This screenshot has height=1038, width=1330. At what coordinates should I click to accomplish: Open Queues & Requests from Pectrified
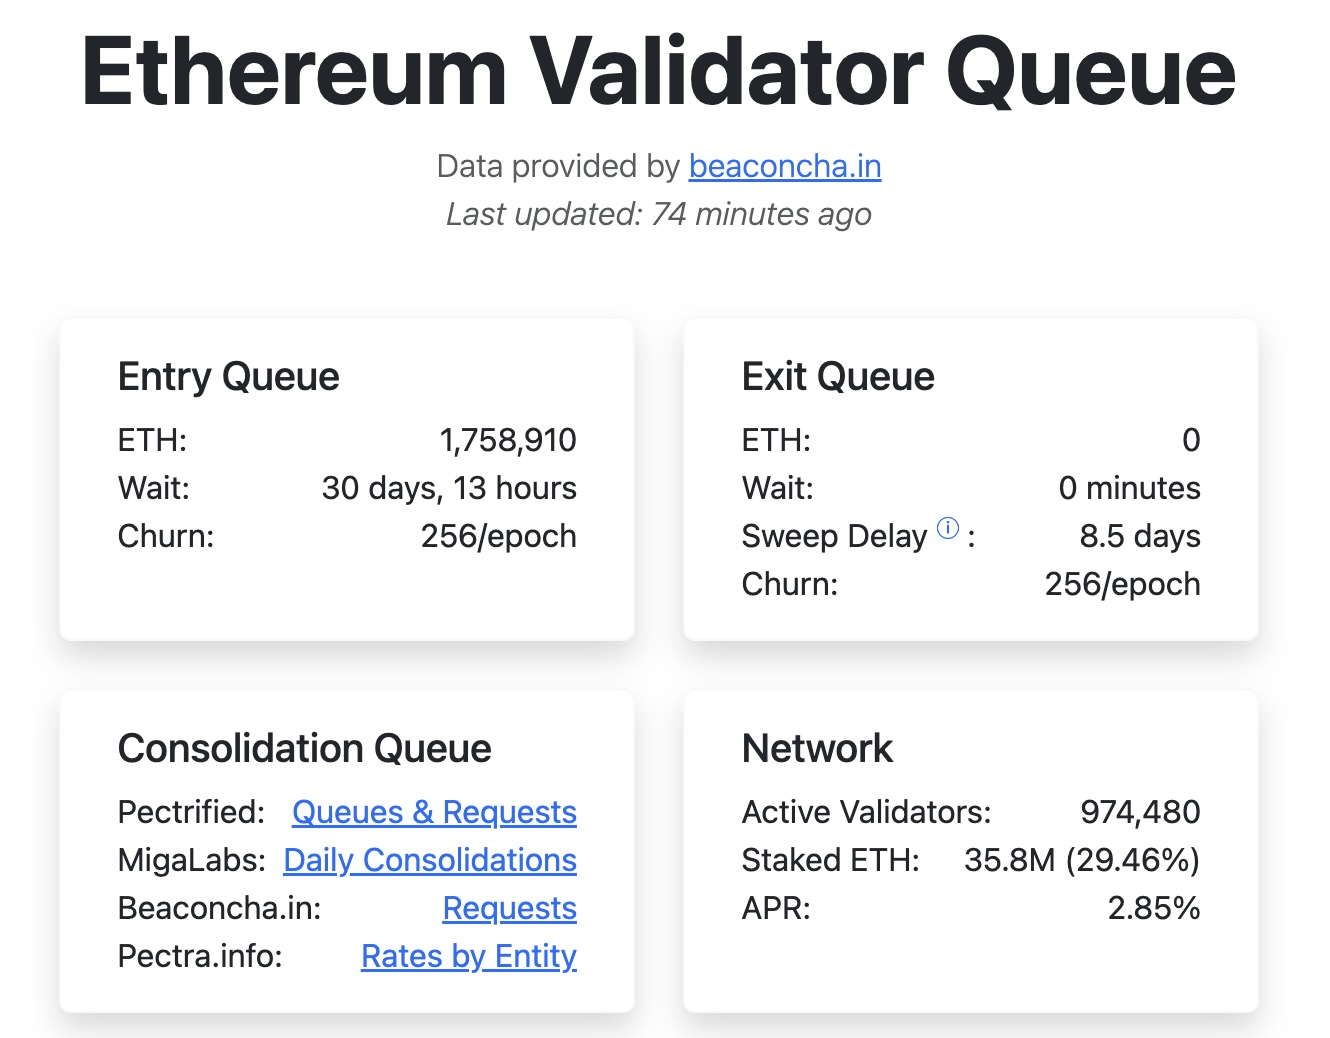434,812
